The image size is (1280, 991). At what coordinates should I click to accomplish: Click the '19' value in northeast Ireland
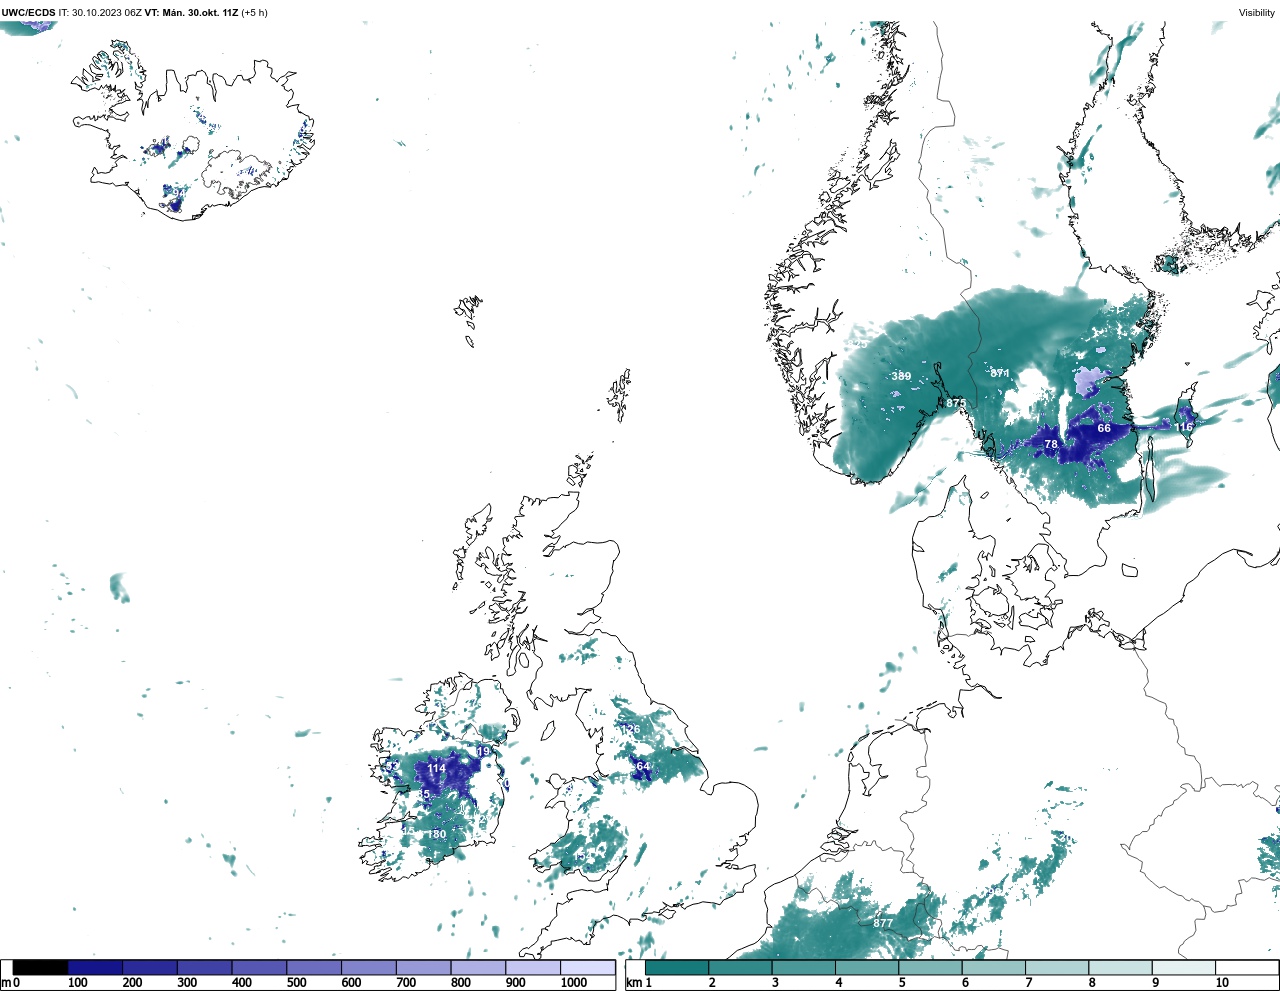click(483, 751)
